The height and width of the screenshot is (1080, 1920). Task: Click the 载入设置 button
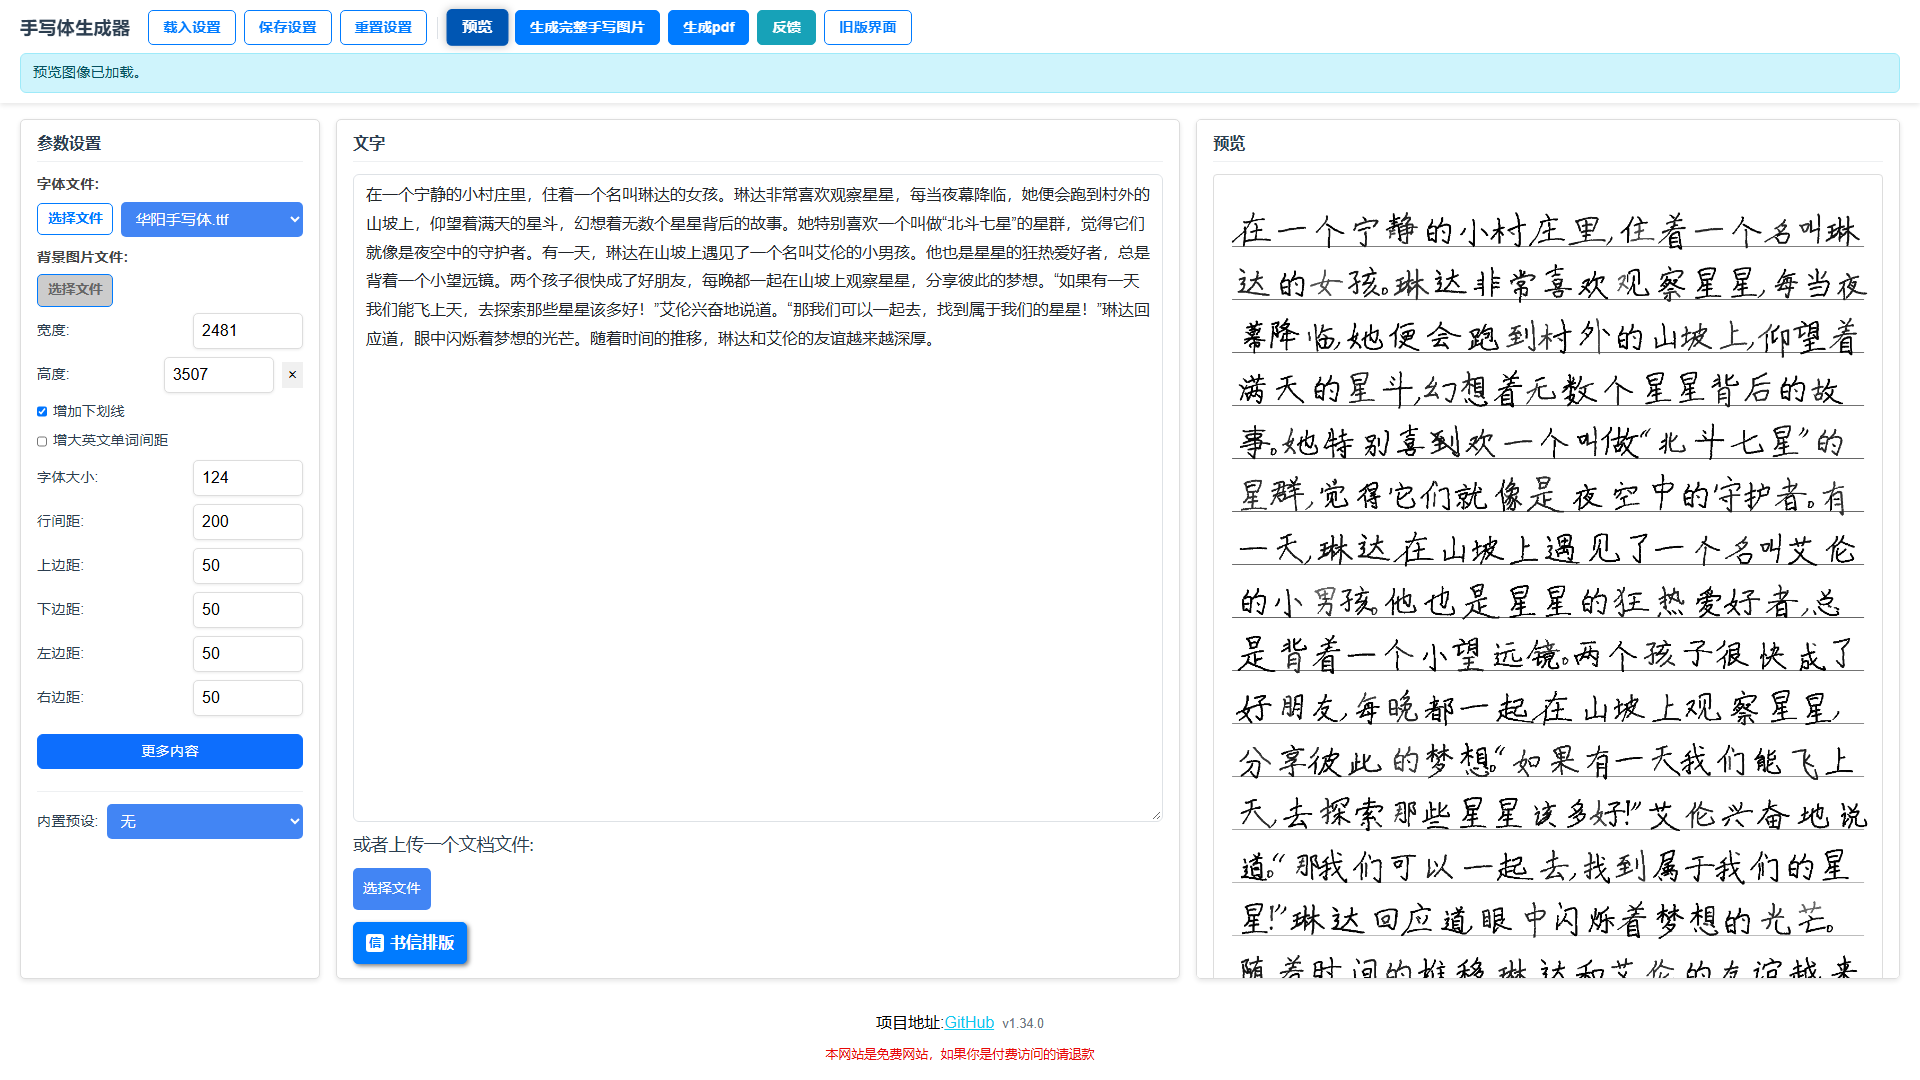click(192, 28)
